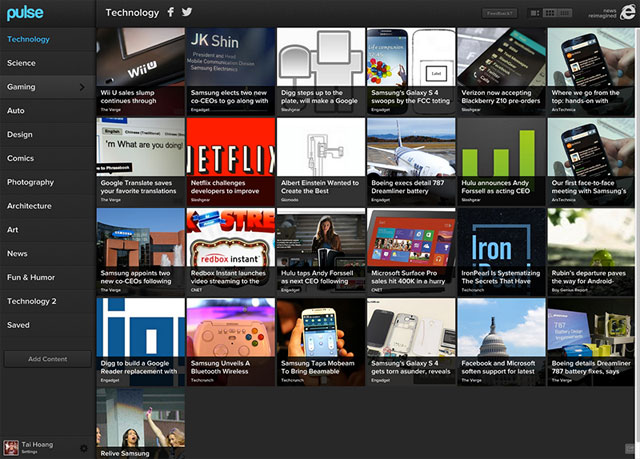Open Rubin's departure paves the way article

[x=591, y=252]
